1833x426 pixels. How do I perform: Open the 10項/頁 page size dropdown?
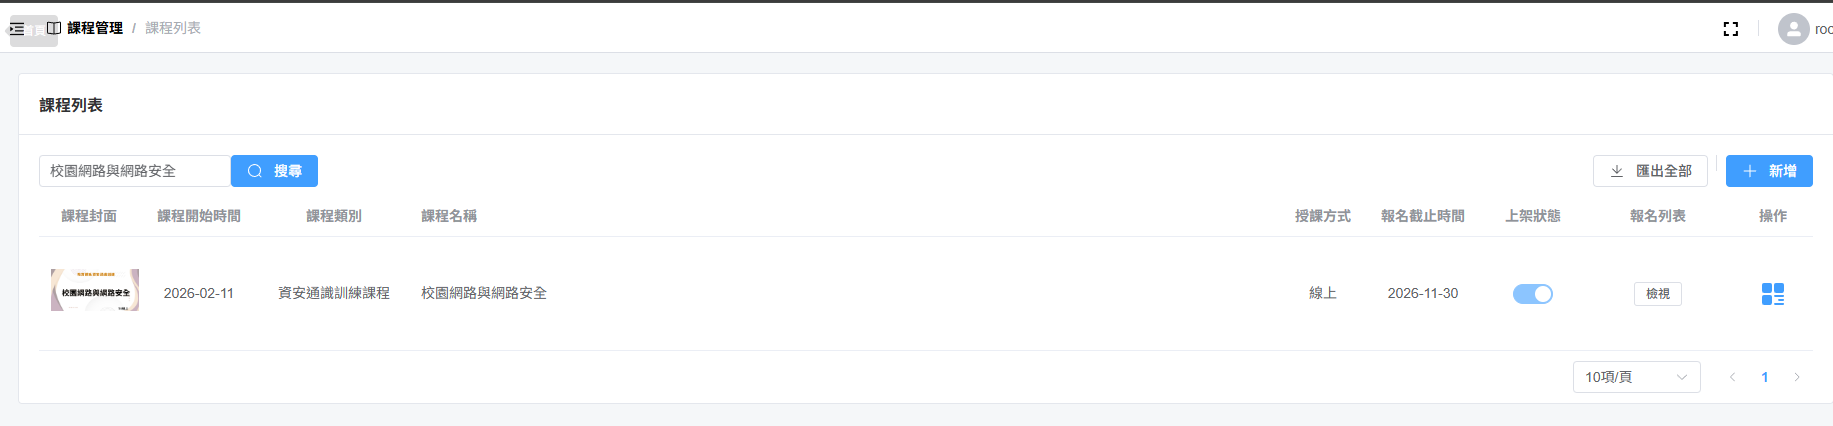pos(1637,377)
